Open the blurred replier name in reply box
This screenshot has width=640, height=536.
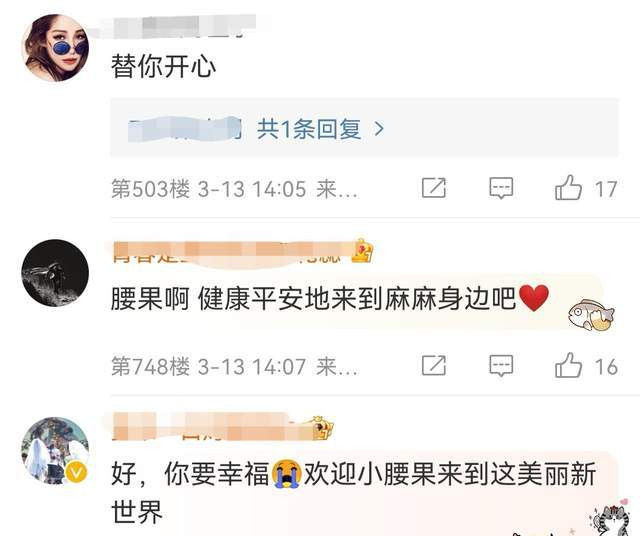click(x=184, y=129)
